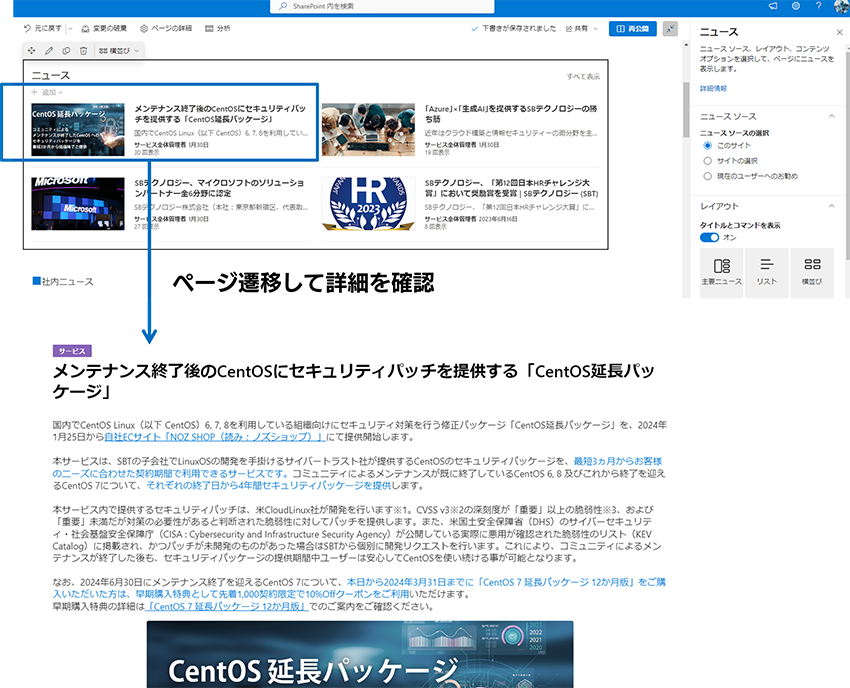Click the CentOS 延長パッケージ article banner image
Viewport: 850px width, 688px height.
[360, 654]
